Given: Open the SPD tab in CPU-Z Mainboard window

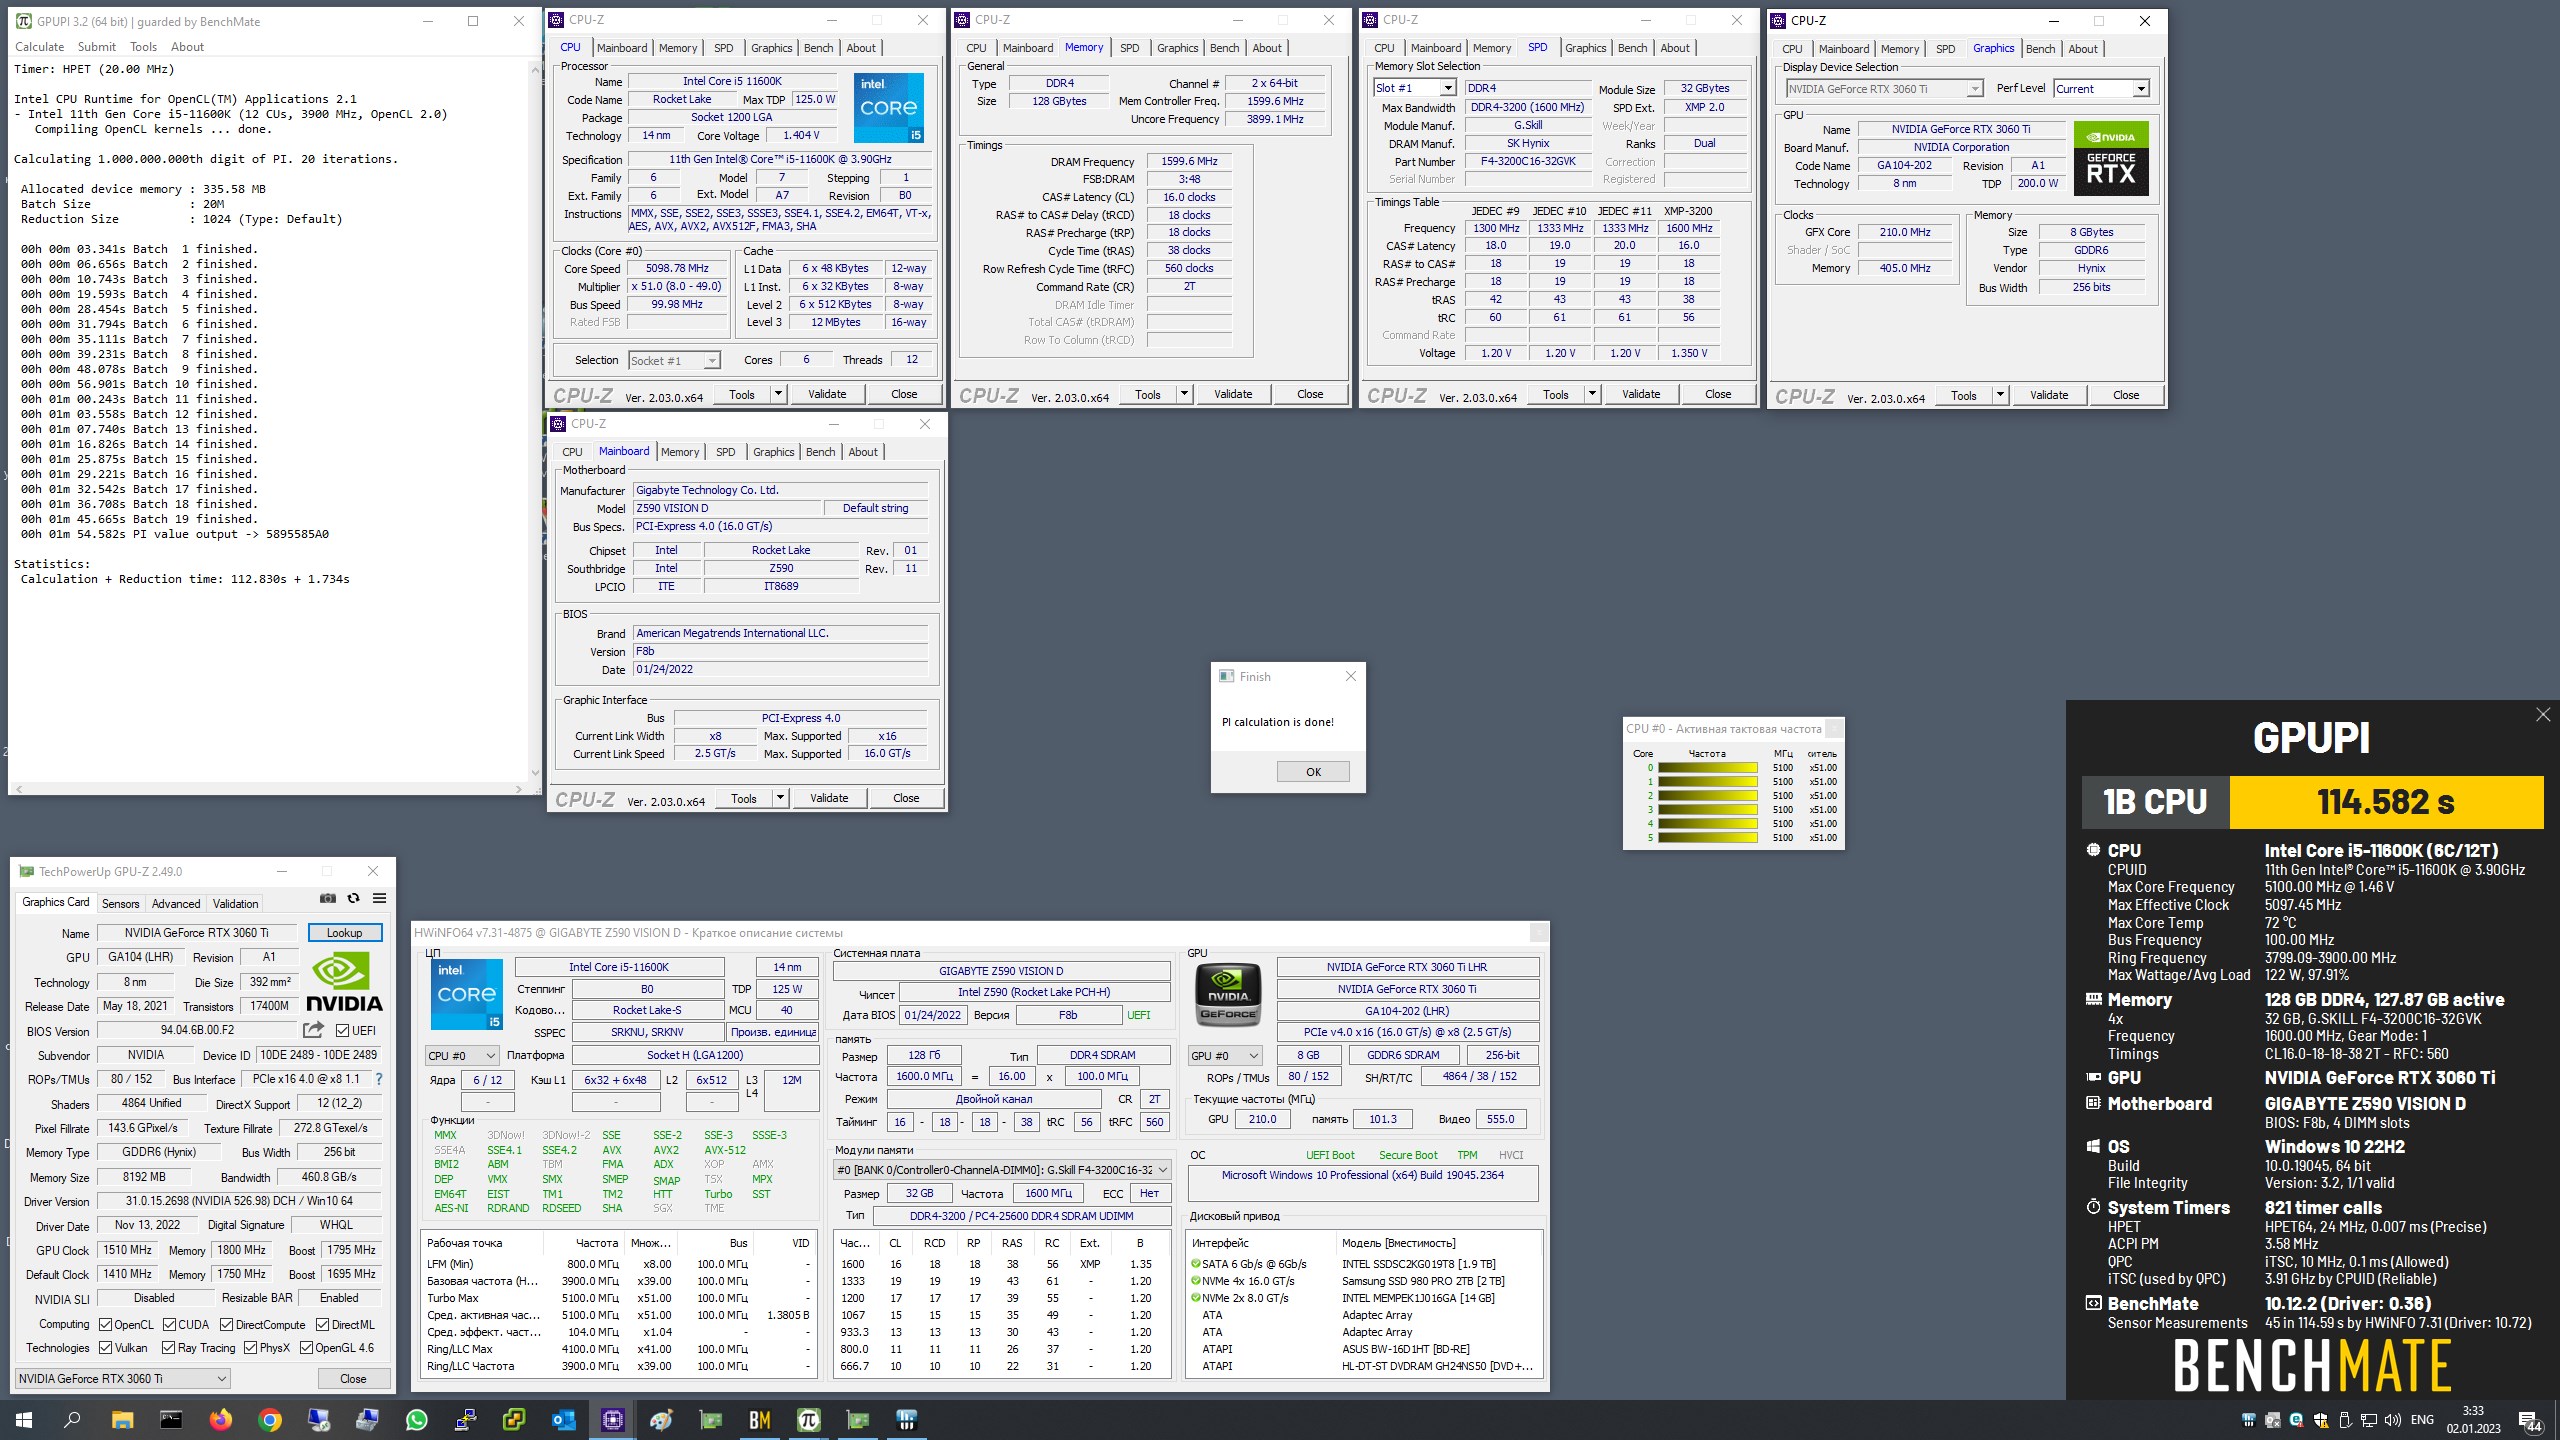Looking at the screenshot, I should [725, 452].
